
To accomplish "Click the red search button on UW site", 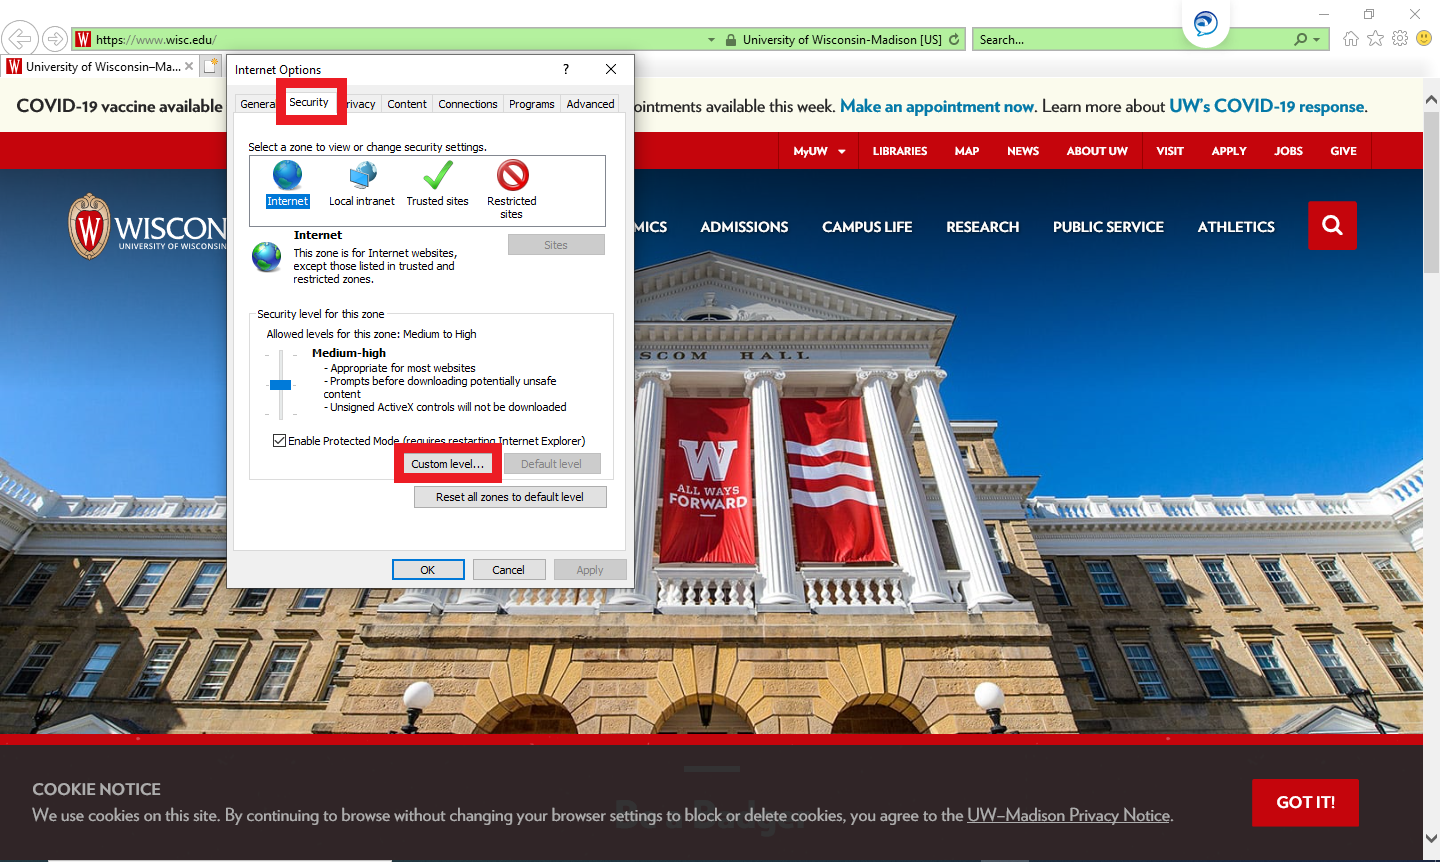I will coord(1332,225).
